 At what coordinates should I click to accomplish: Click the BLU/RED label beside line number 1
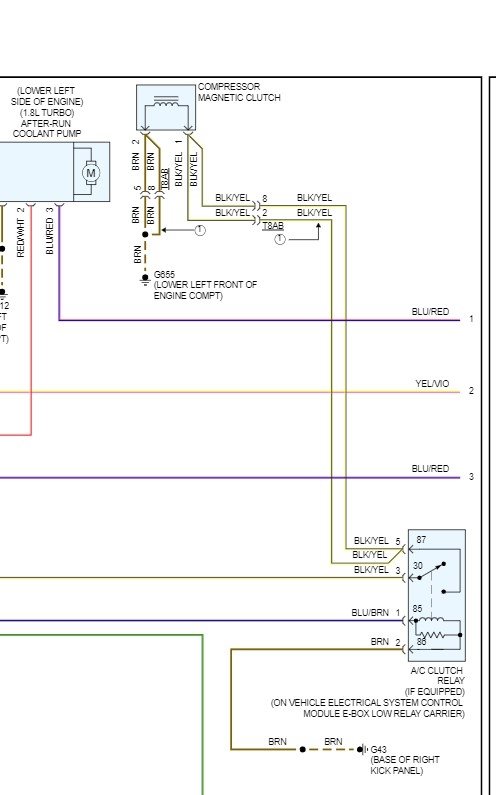[x=430, y=312]
